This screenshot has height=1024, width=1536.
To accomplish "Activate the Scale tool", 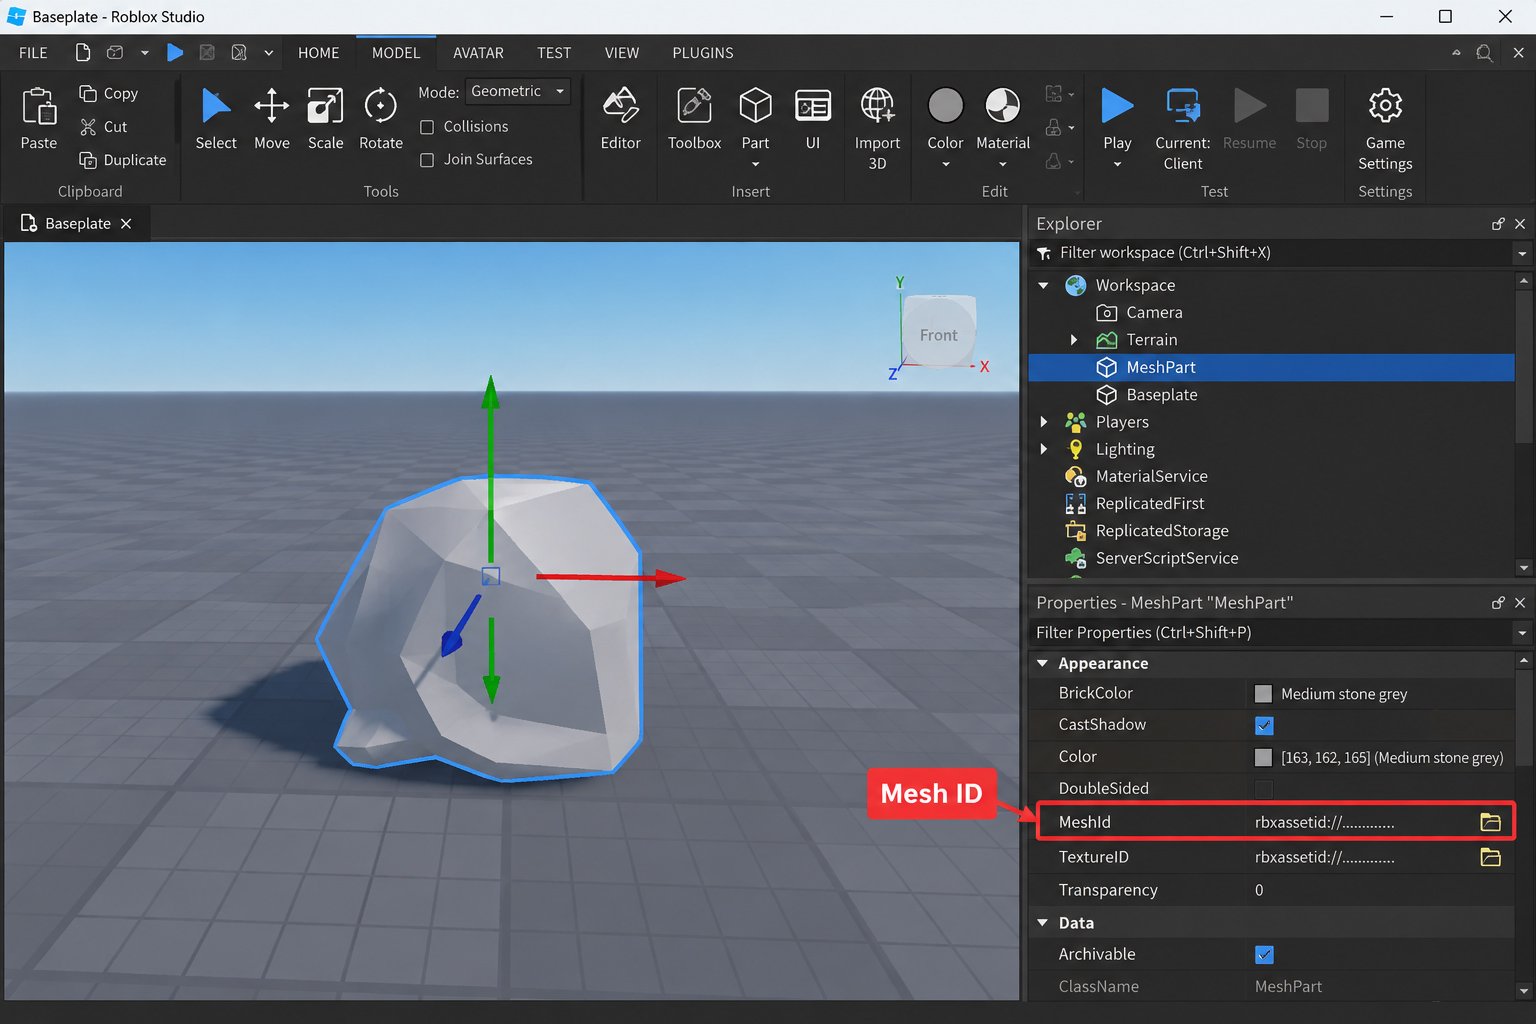I will click(x=325, y=119).
